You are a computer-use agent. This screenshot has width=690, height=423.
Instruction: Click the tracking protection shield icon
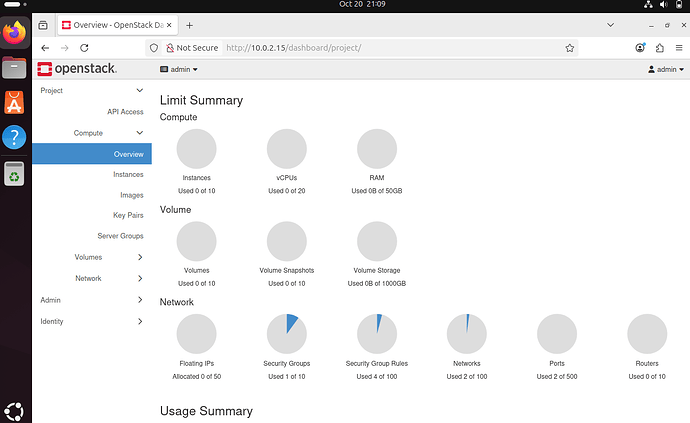click(154, 48)
